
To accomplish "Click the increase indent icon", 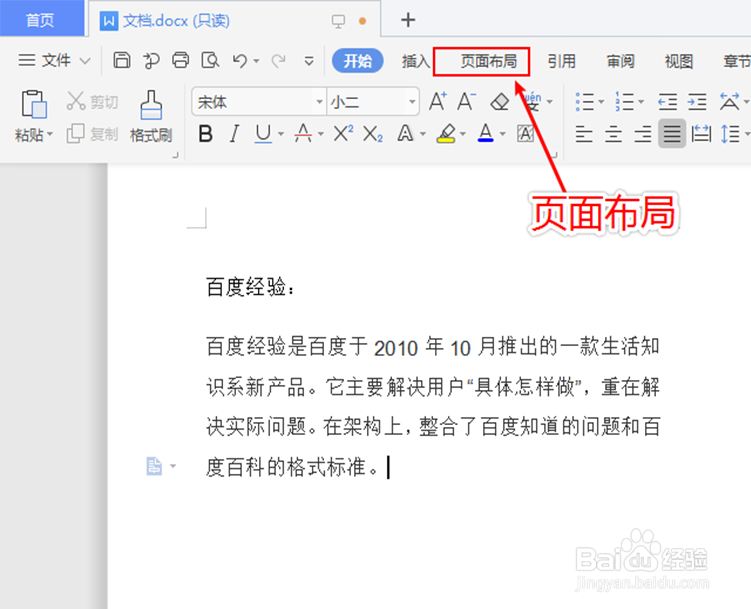I will 697,102.
